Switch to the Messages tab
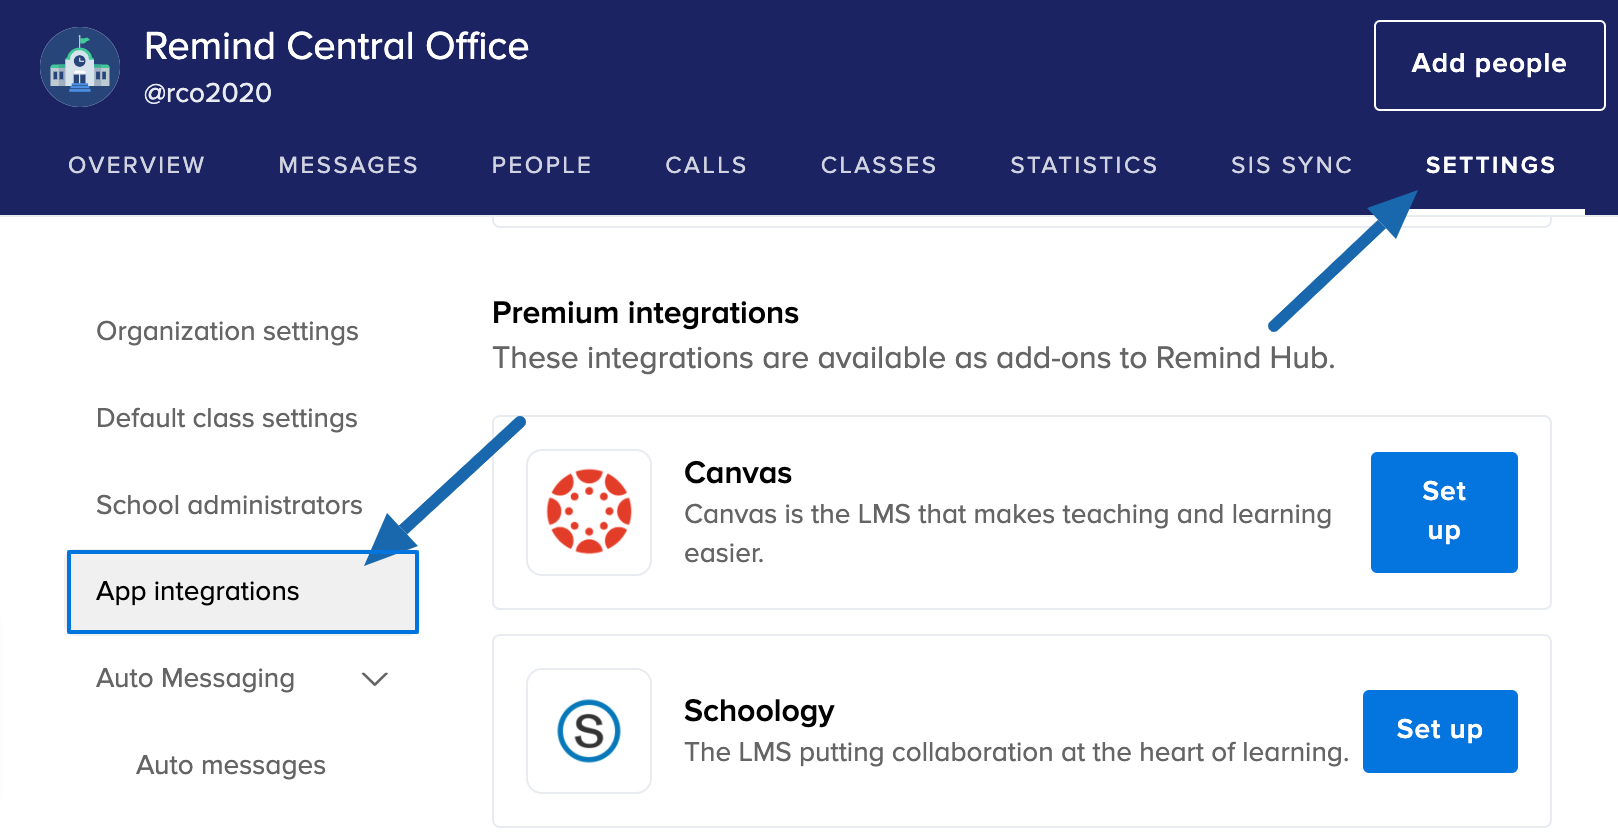1618x836 pixels. (x=348, y=165)
